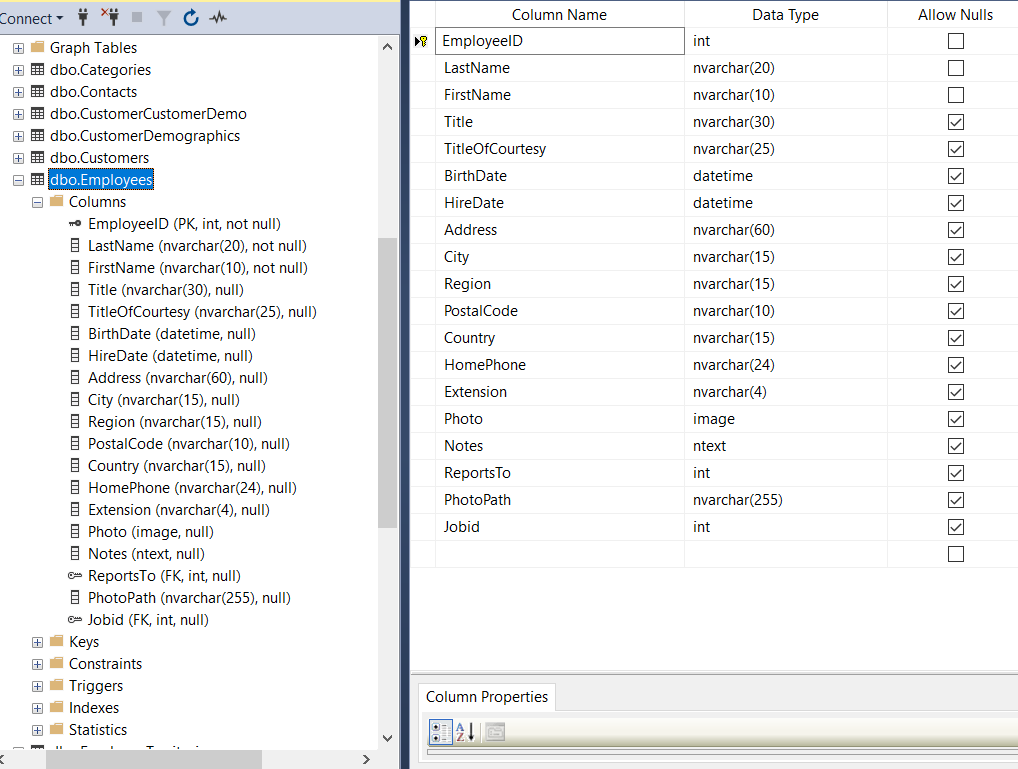Expand the Keys folder
Image resolution: width=1018 pixels, height=769 pixels.
(38, 642)
